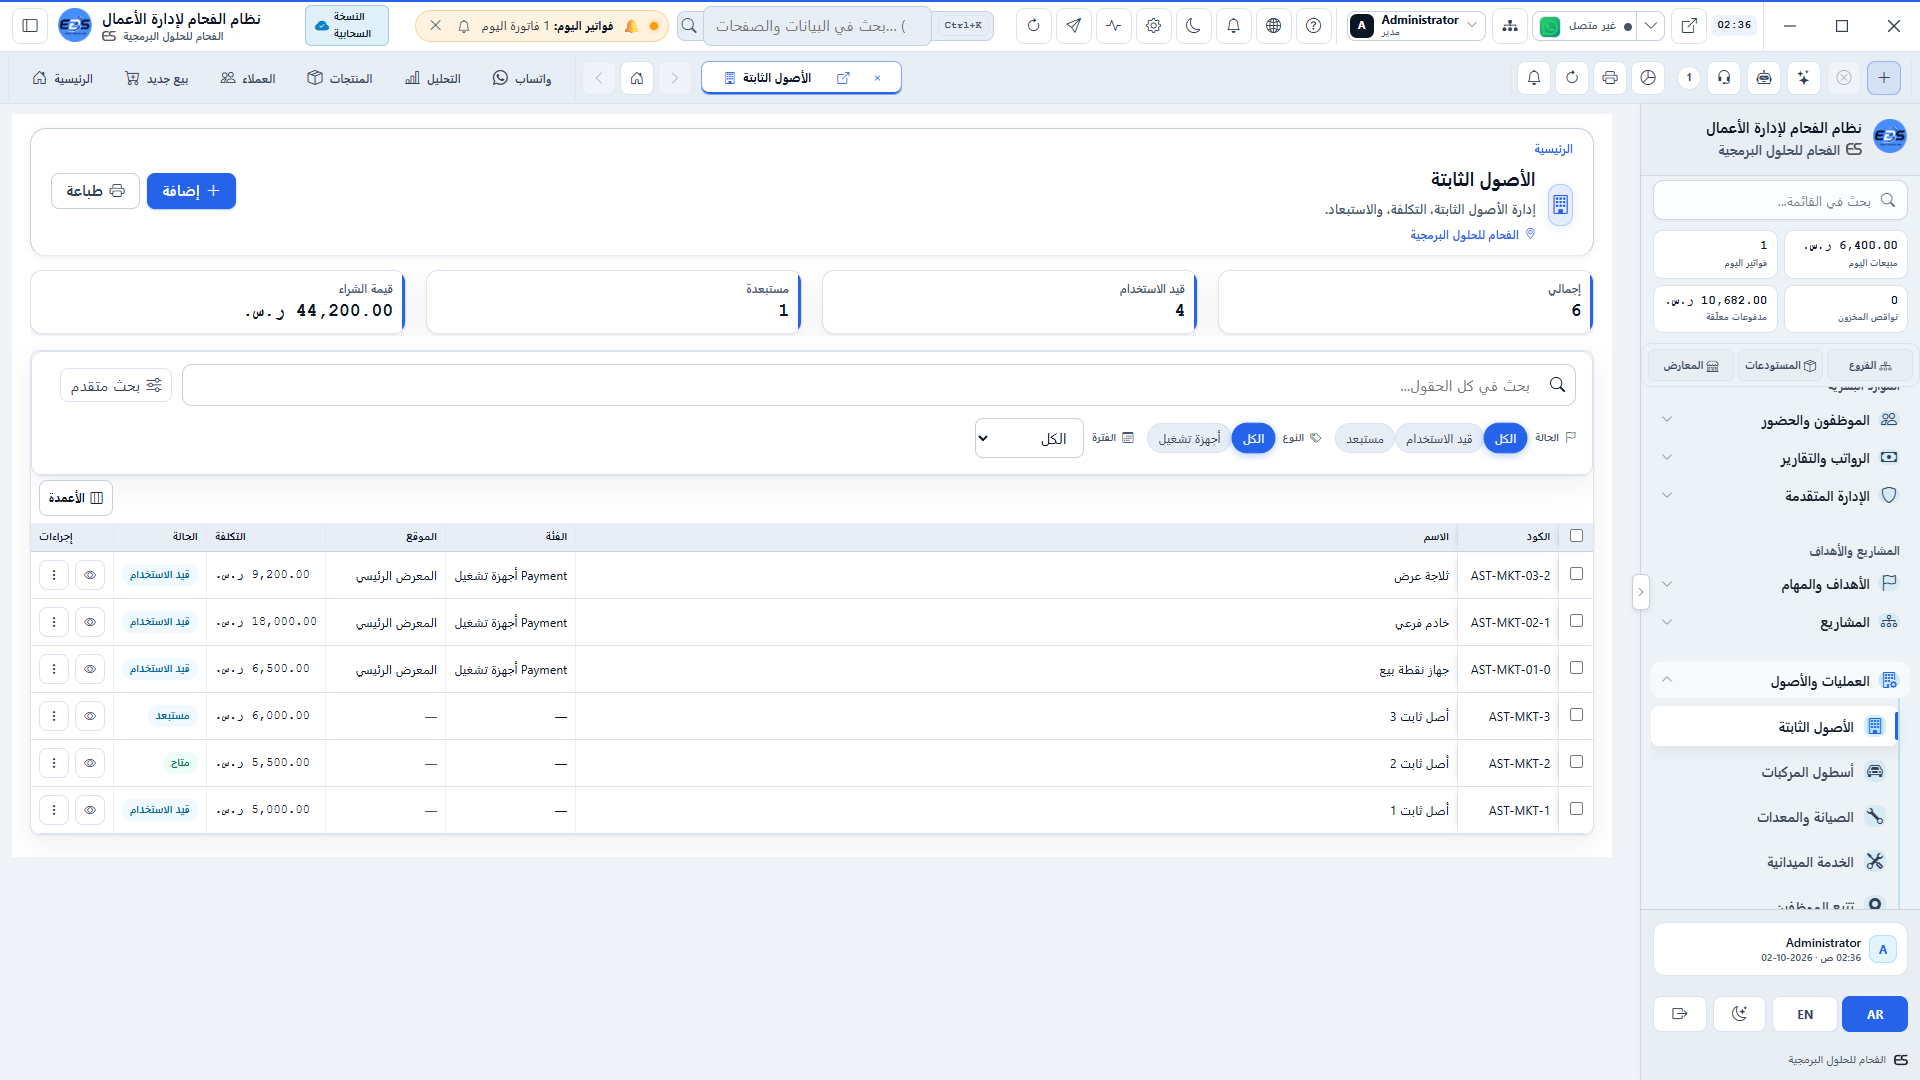Expand the الرواتب والتقارير sidebar section

click(1780, 458)
